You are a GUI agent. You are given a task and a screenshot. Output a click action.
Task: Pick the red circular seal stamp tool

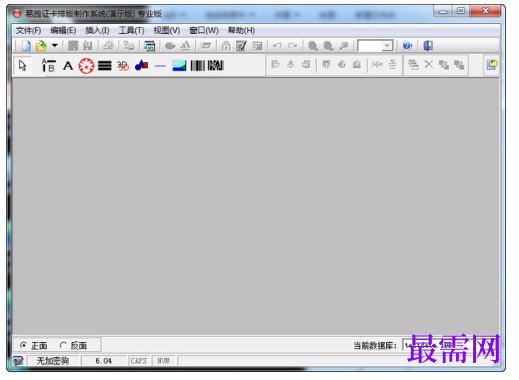pyautogui.click(x=86, y=66)
